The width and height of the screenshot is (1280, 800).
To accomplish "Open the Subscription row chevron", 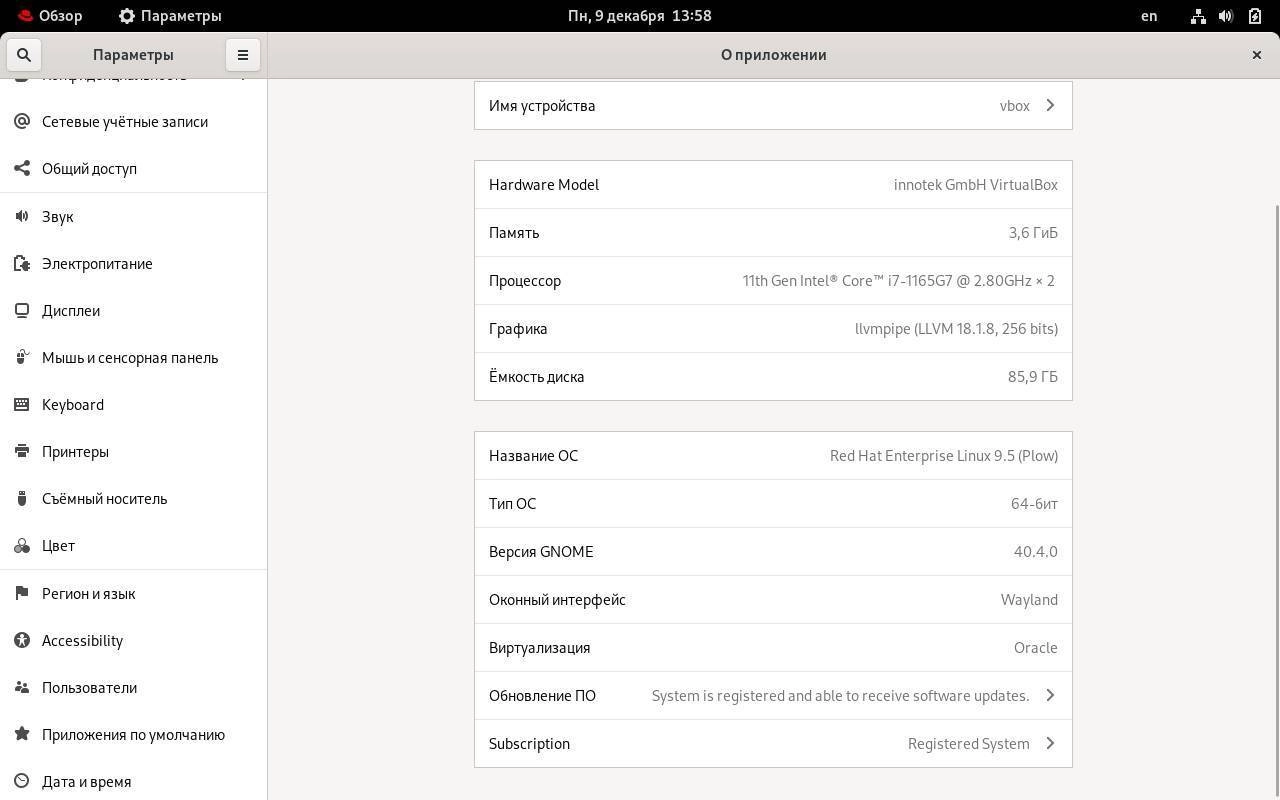I will point(1050,743).
